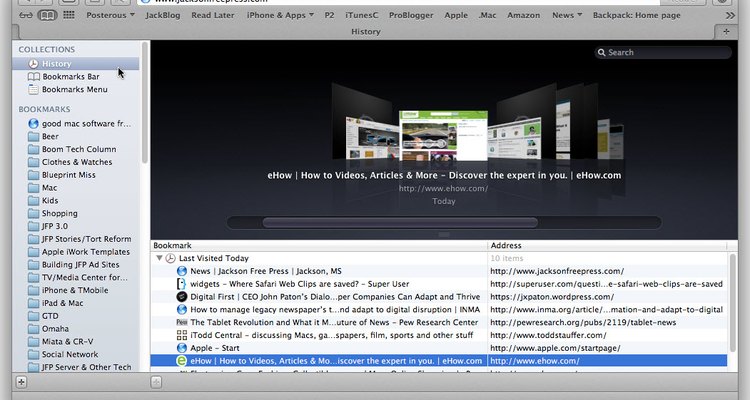This screenshot has height=400, width=750.
Task: Select the History tab
Action: pyautogui.click(x=366, y=32)
